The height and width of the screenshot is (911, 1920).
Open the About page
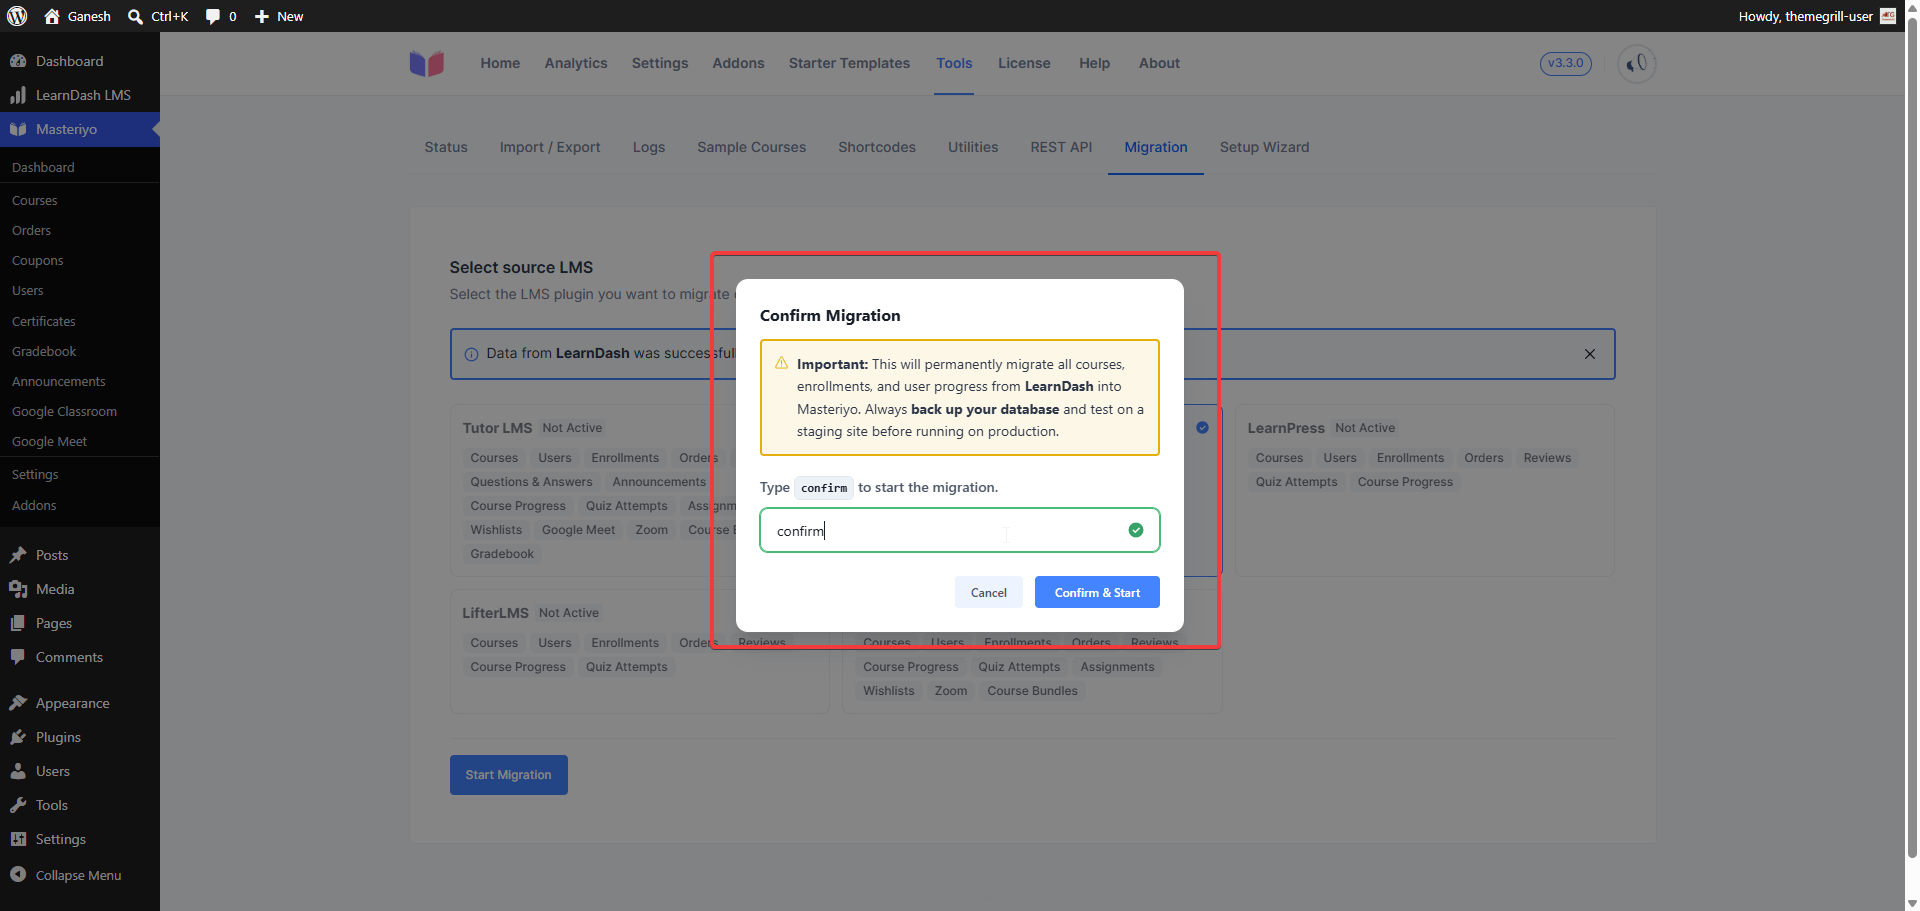(1159, 63)
